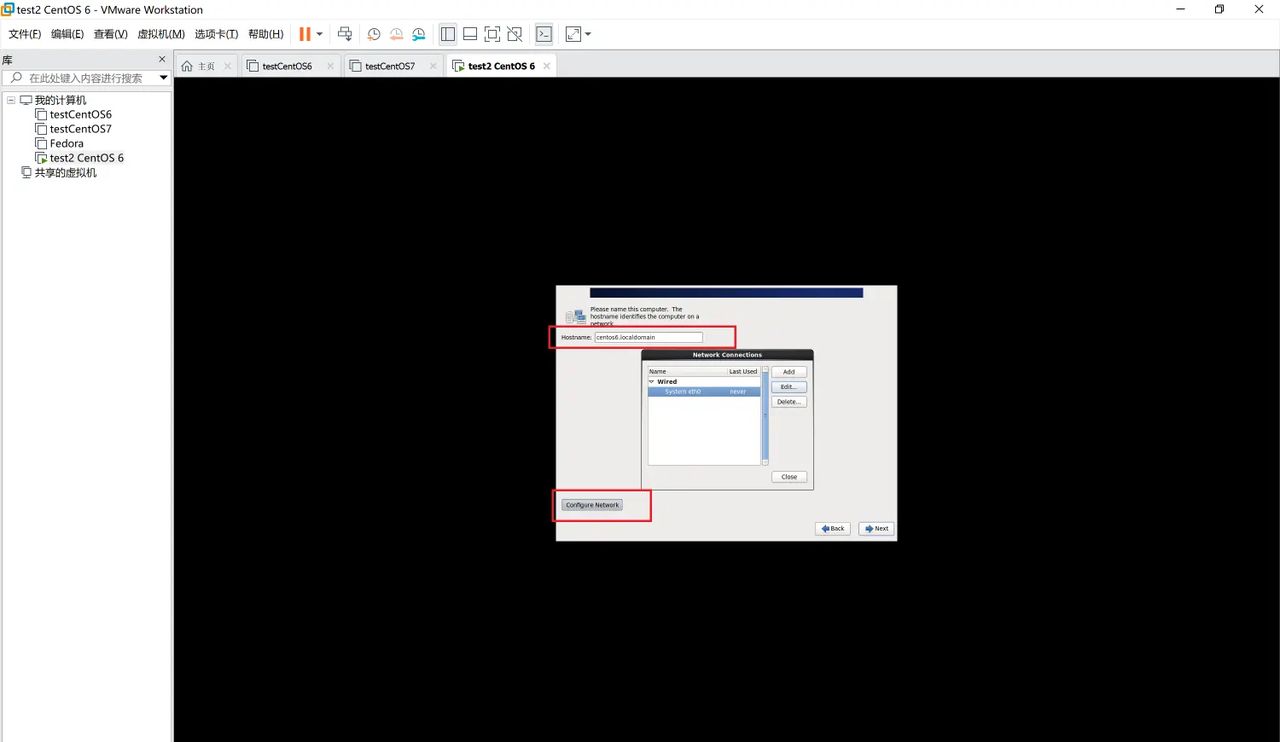
Task: Click the console view icon
Action: [x=543, y=34]
